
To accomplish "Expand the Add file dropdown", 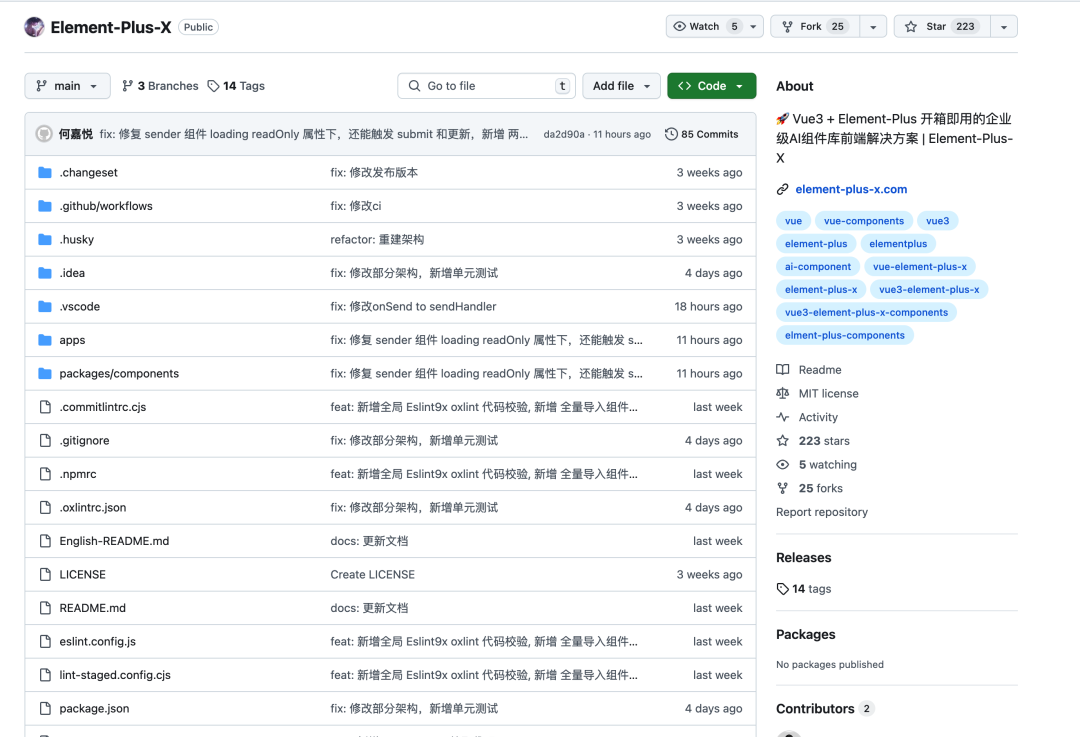I will (x=621, y=86).
